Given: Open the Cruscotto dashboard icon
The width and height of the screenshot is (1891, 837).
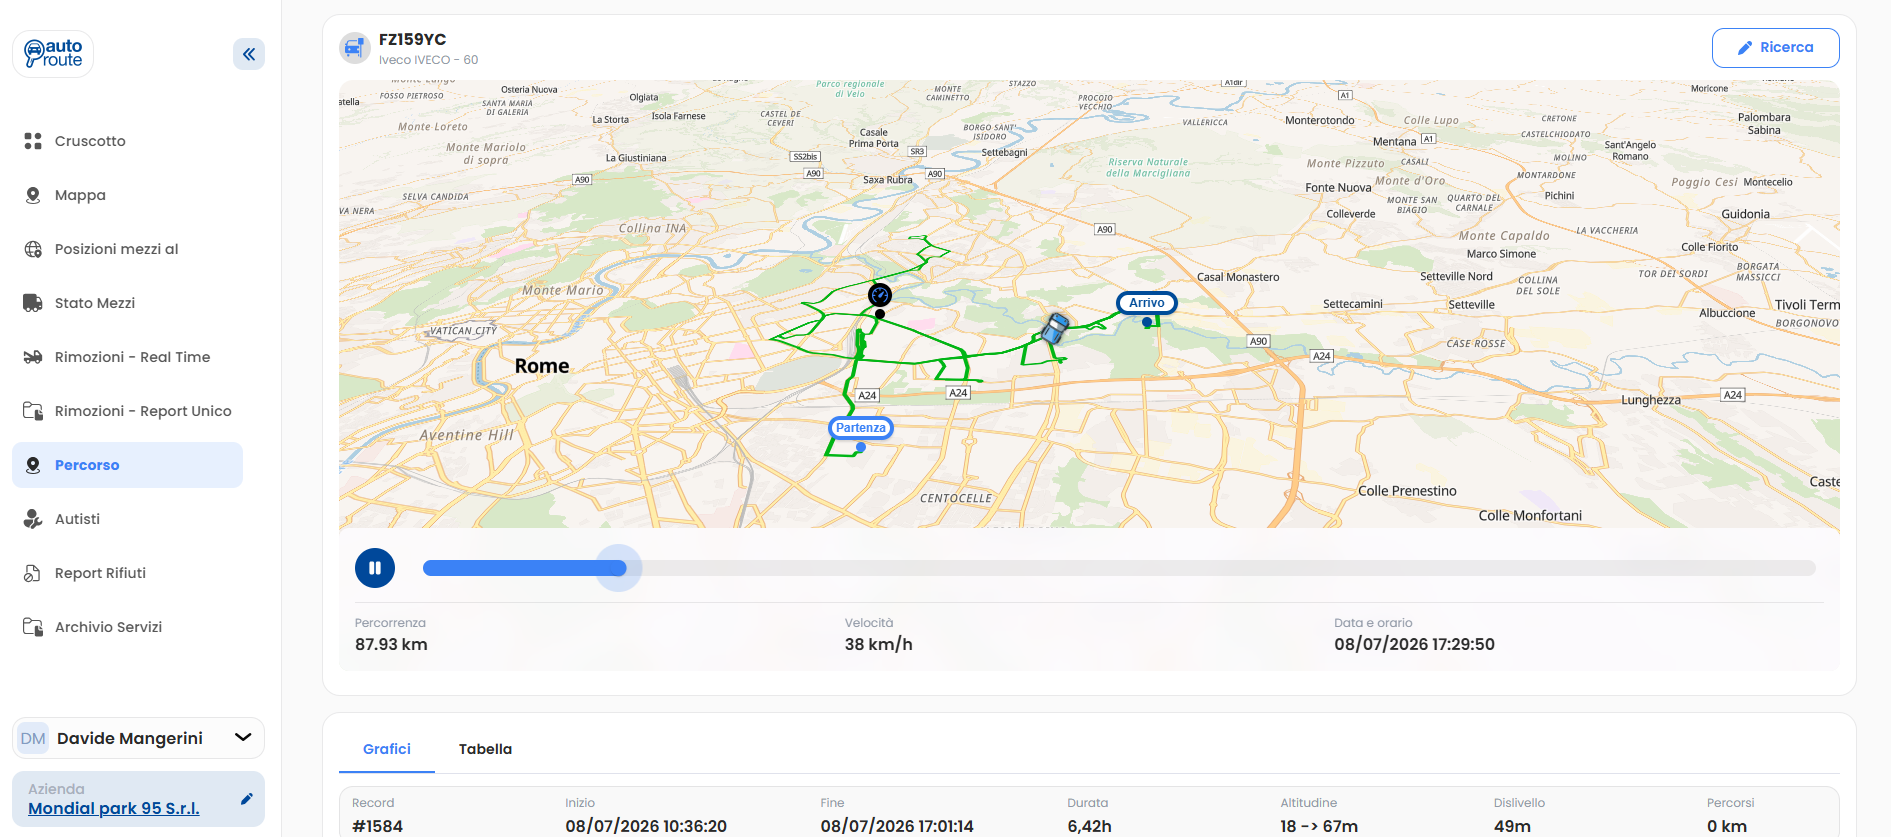Looking at the screenshot, I should [x=33, y=141].
